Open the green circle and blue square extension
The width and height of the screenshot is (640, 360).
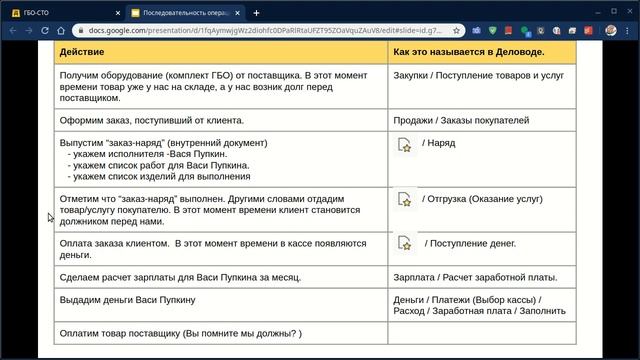(525, 31)
